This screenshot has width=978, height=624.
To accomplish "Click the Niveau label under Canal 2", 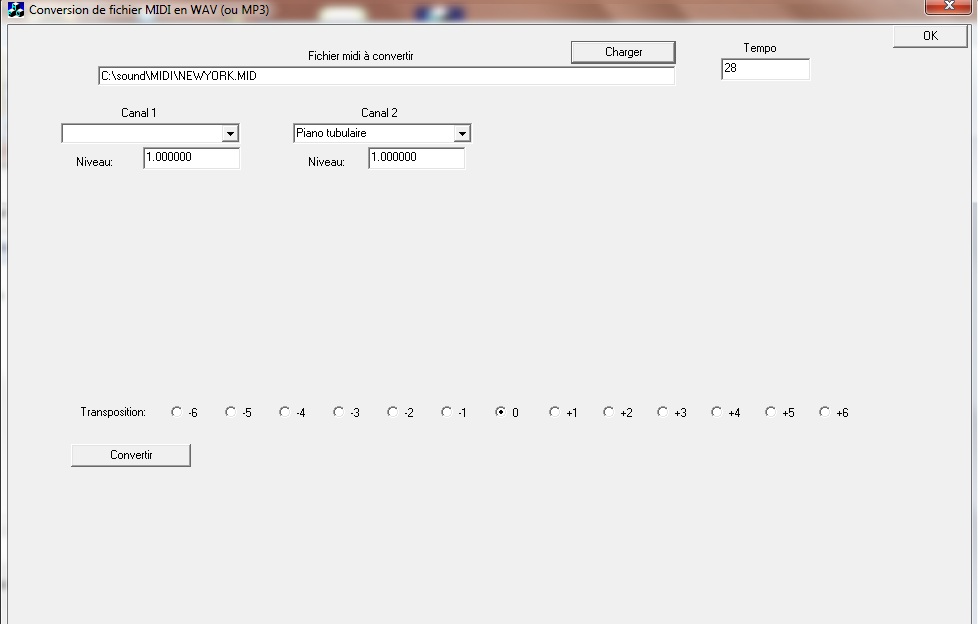I will (326, 162).
